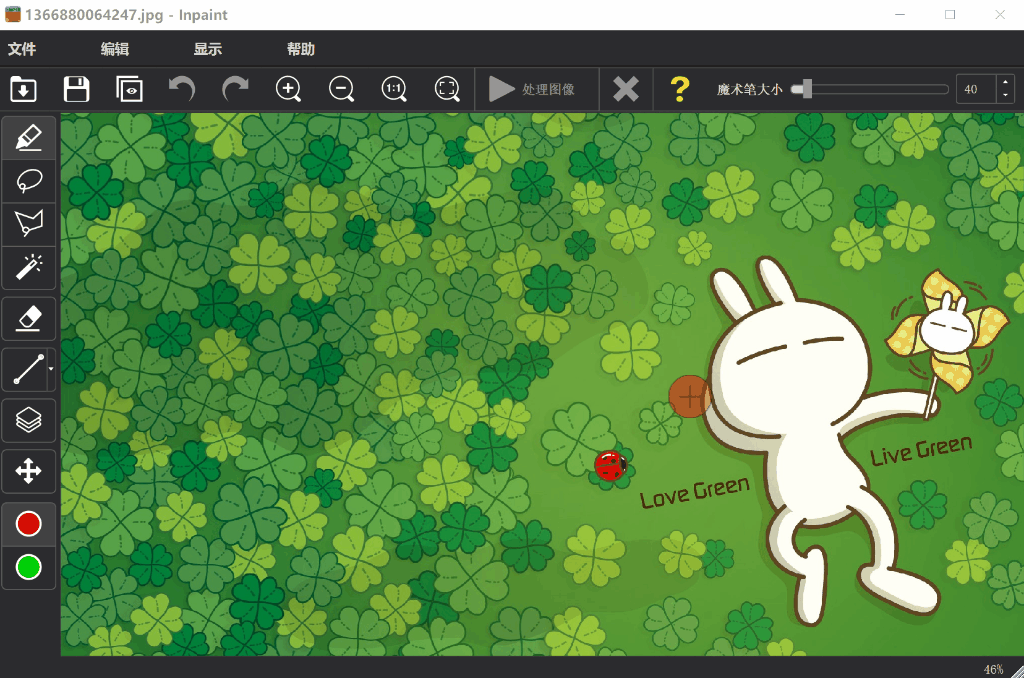This screenshot has height=678, width=1024.
Task: Click the X clear selection icon
Action: click(626, 89)
